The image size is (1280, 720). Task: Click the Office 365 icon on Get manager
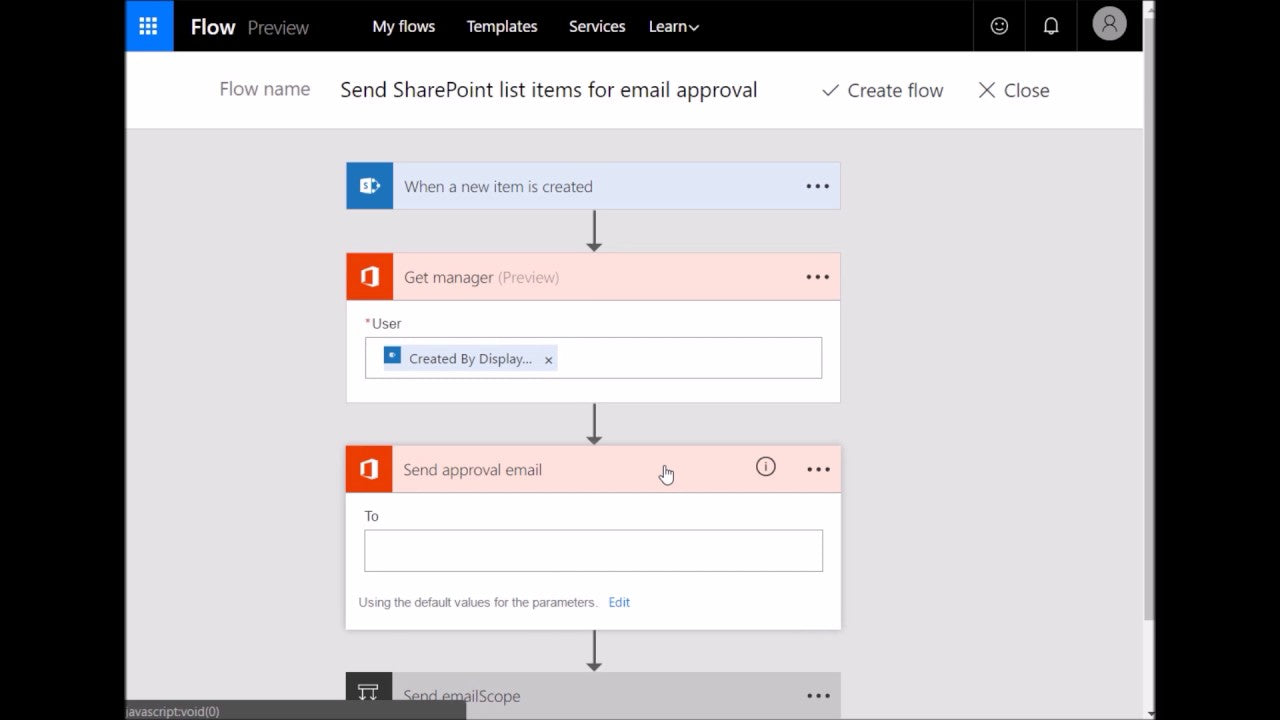(x=369, y=277)
